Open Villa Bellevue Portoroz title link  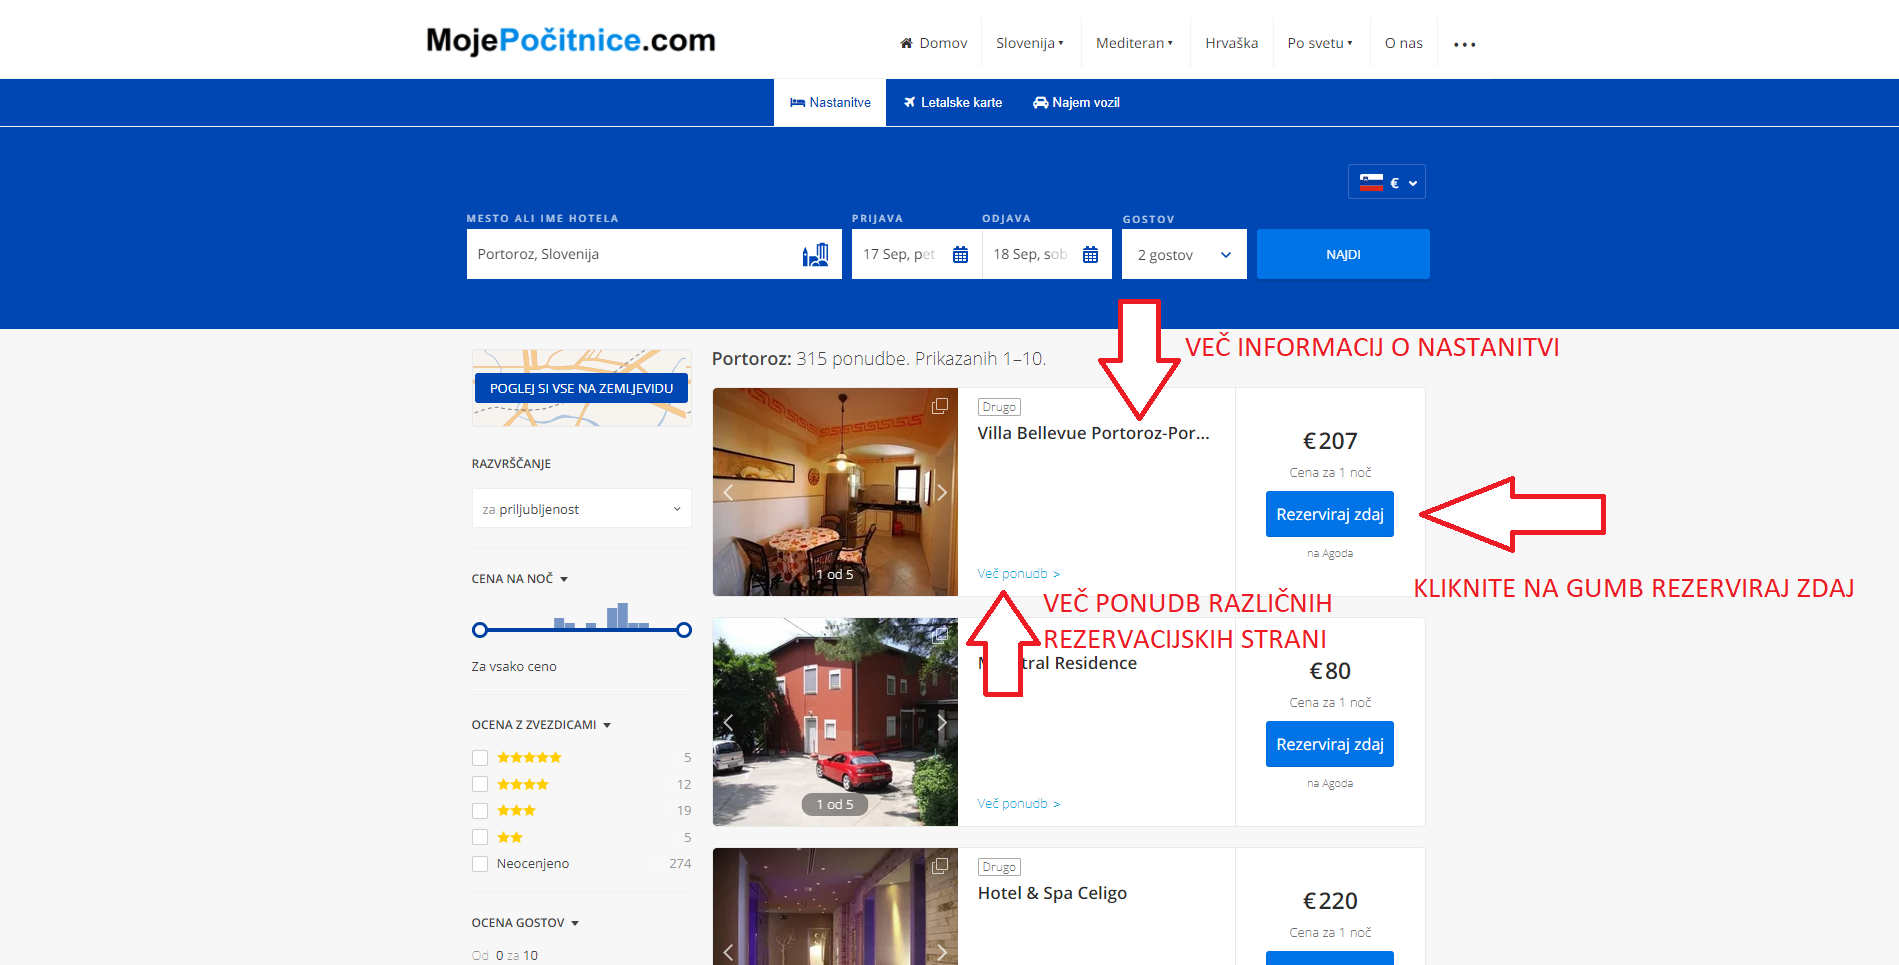[1093, 433]
